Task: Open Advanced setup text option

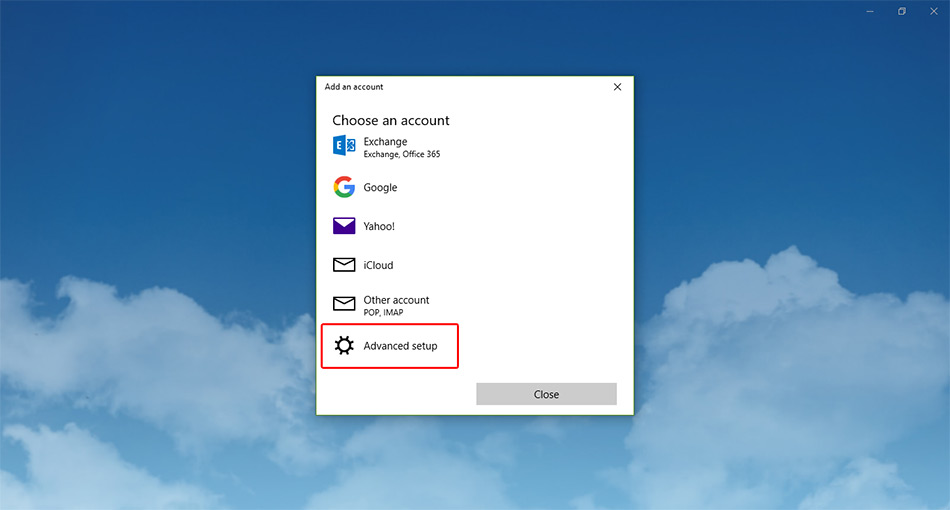Action: 400,346
